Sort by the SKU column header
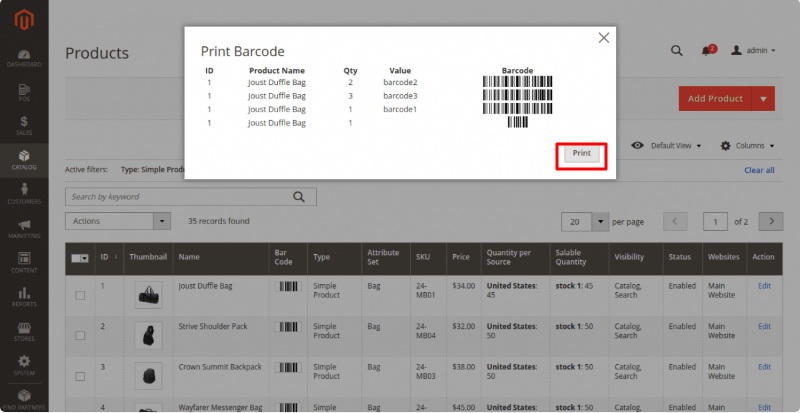Screen dimensions: 800x413 tap(428, 257)
